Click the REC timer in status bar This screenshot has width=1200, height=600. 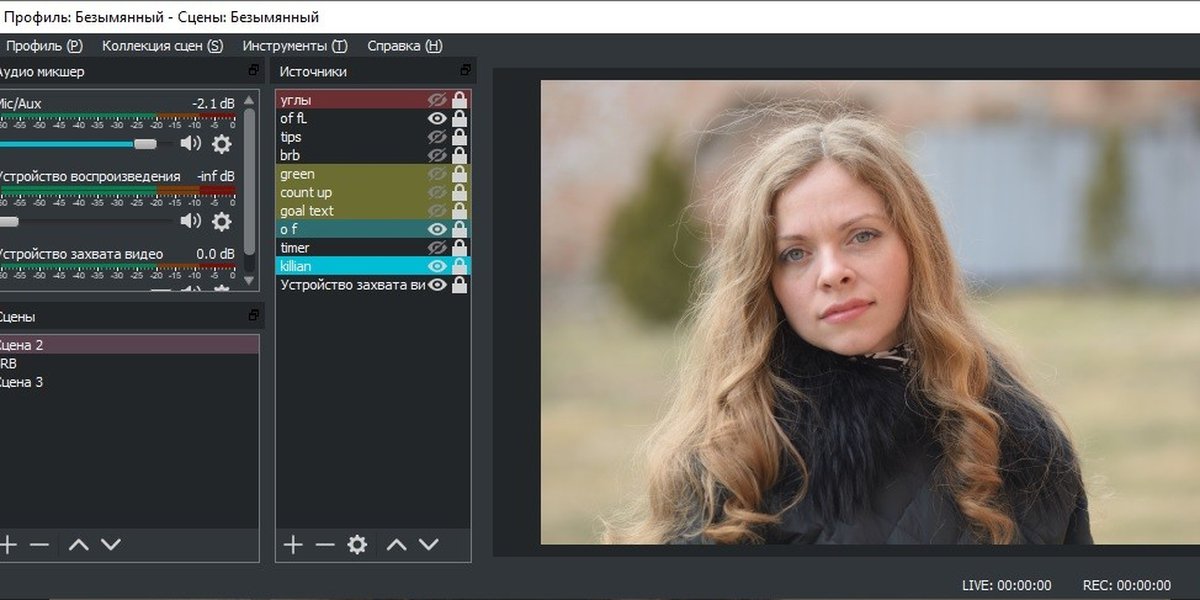click(1126, 585)
